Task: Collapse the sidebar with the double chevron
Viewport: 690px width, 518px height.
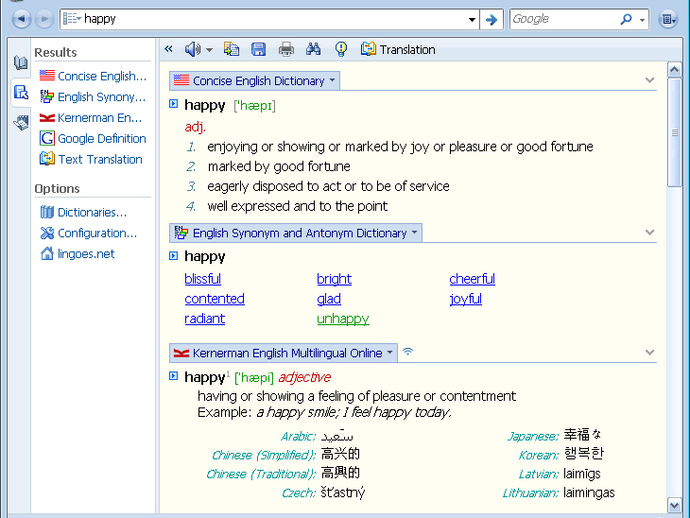Action: coord(169,49)
